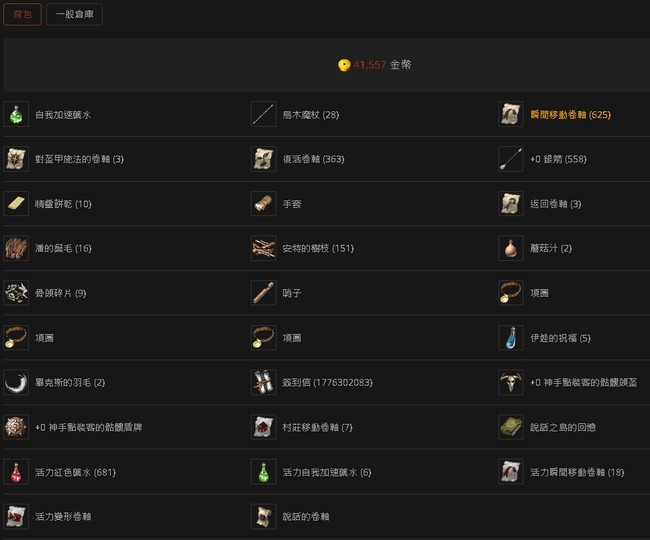Click the 手套 glove icon
Image resolution: width=650 pixels, height=540 pixels.
point(264,203)
